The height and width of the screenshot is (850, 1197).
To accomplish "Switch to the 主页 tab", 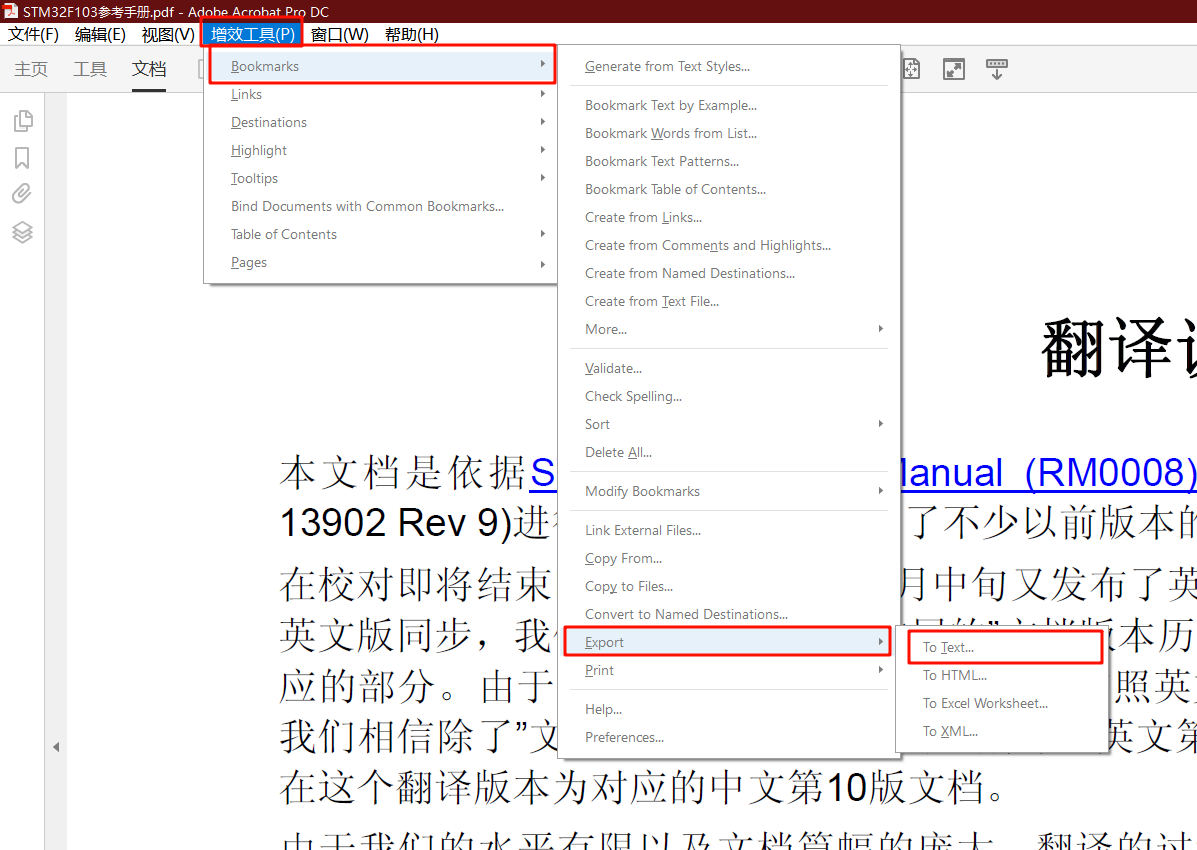I will click(31, 69).
